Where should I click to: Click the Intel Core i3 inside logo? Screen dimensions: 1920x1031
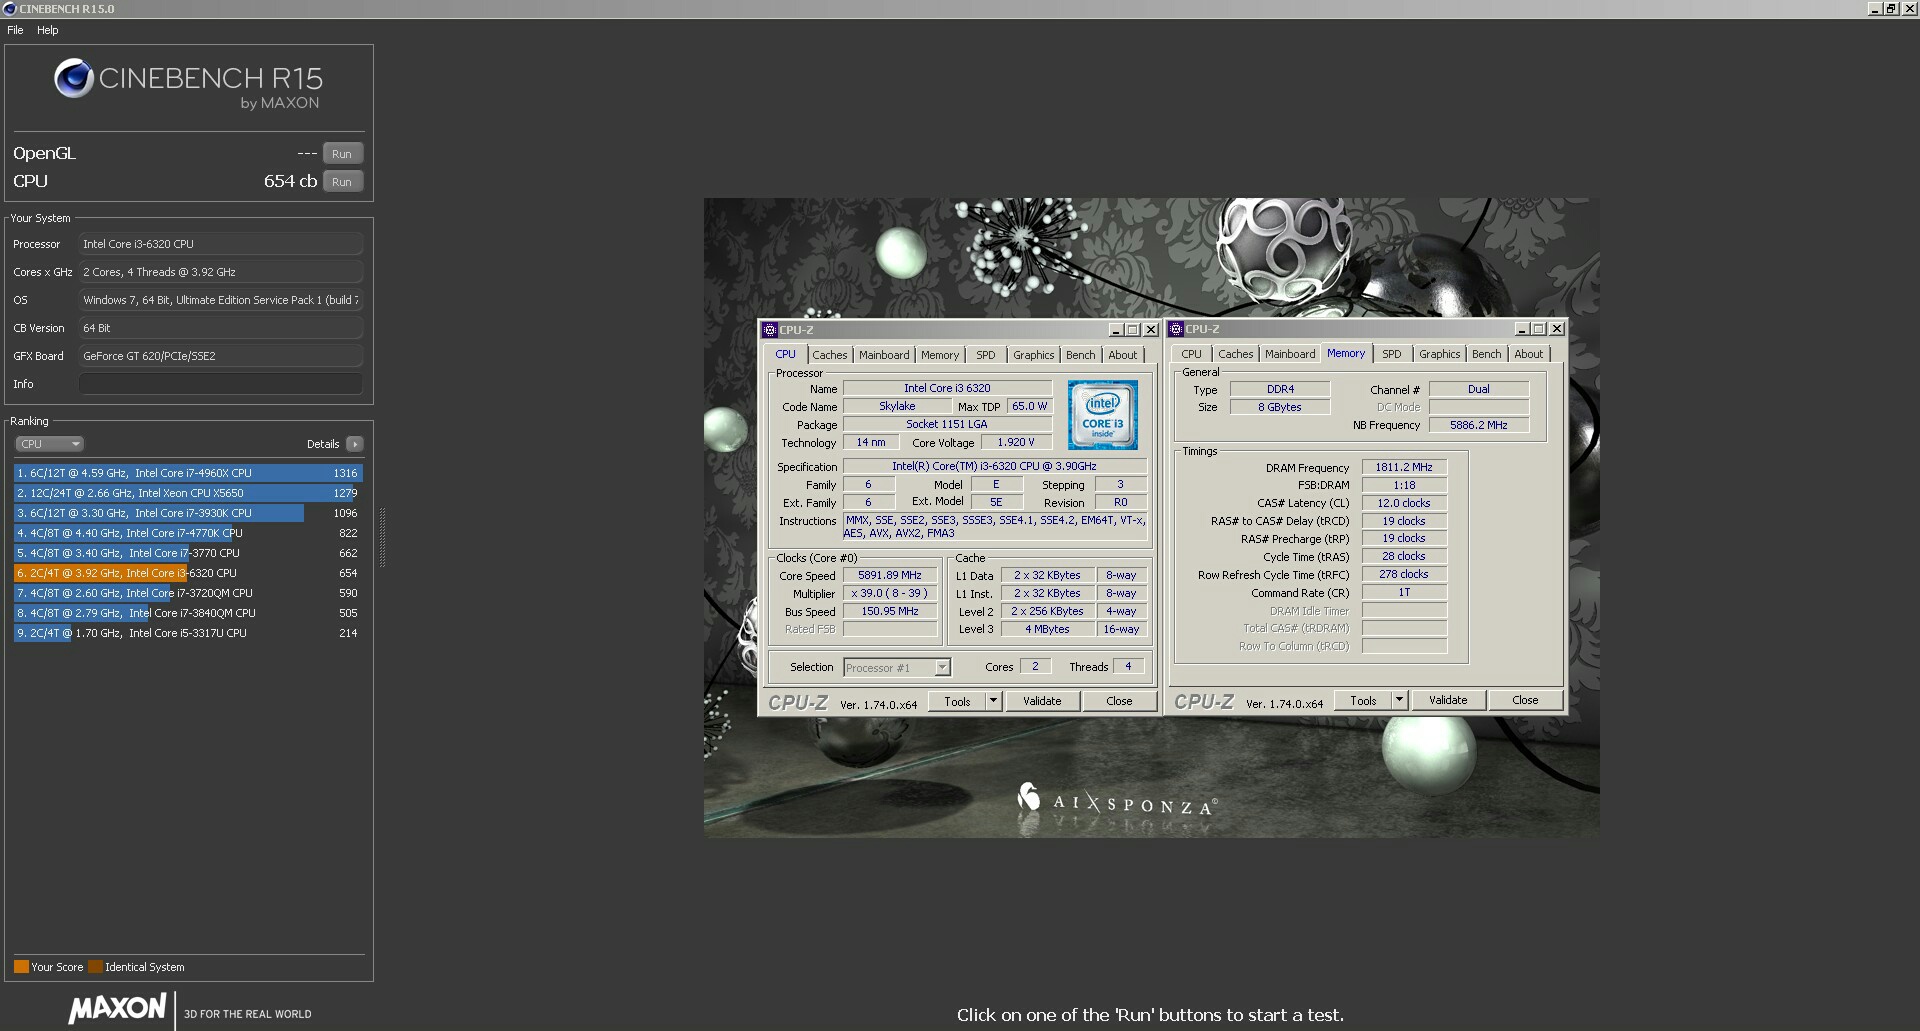coord(1102,414)
